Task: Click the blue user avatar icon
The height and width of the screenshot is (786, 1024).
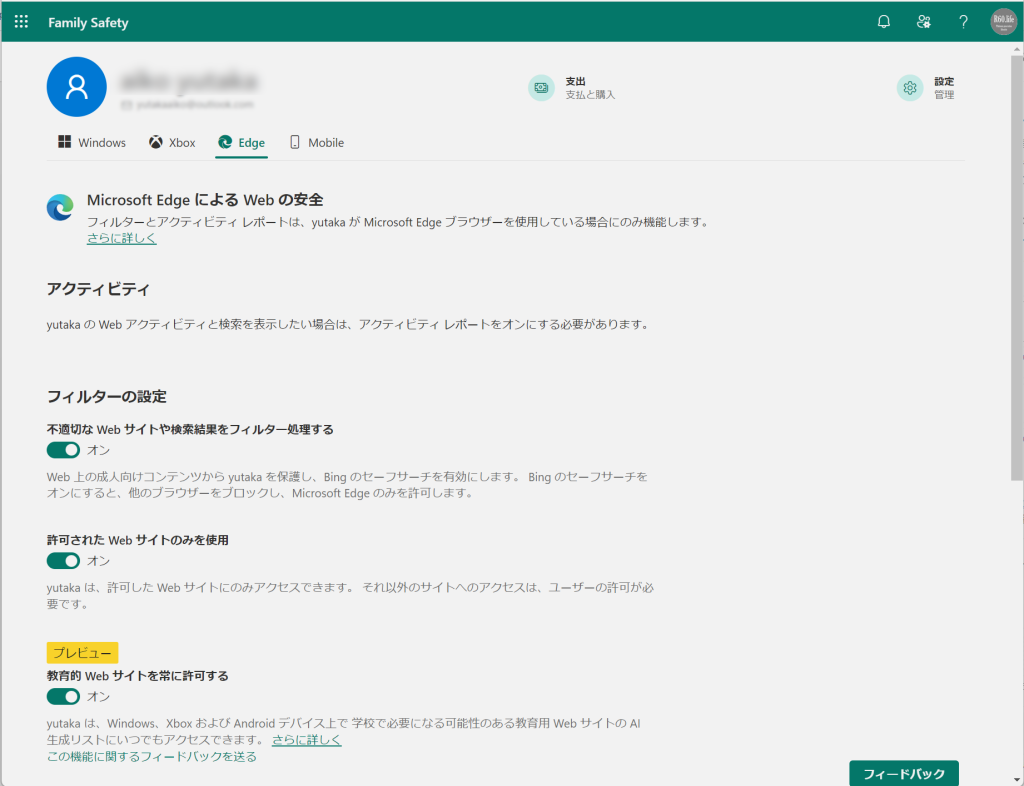Action: (x=76, y=87)
